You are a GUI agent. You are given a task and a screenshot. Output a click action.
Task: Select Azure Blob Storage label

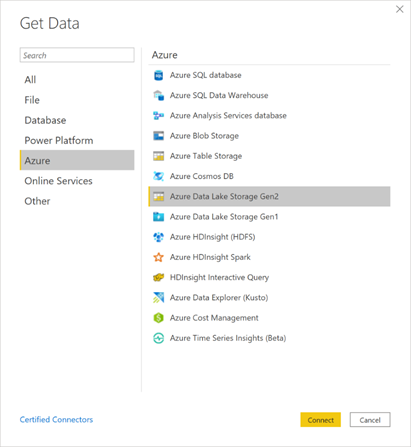(x=204, y=136)
